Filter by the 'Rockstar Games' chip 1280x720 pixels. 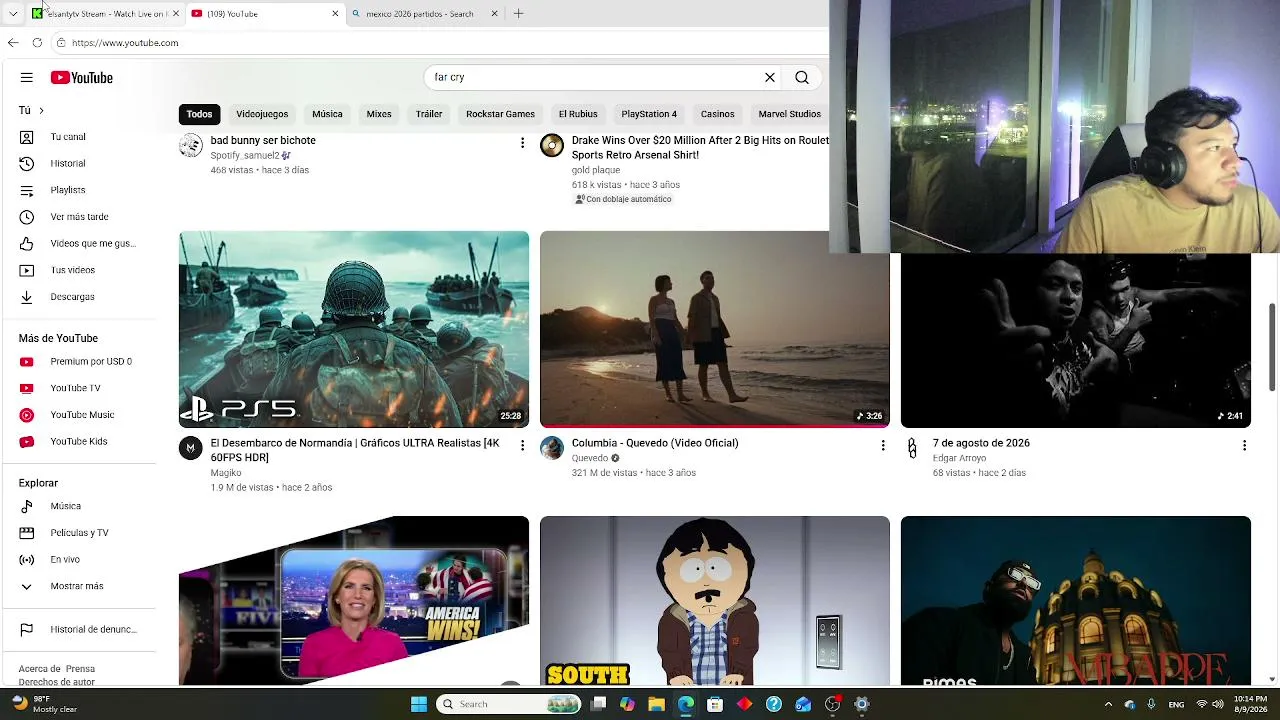(500, 114)
